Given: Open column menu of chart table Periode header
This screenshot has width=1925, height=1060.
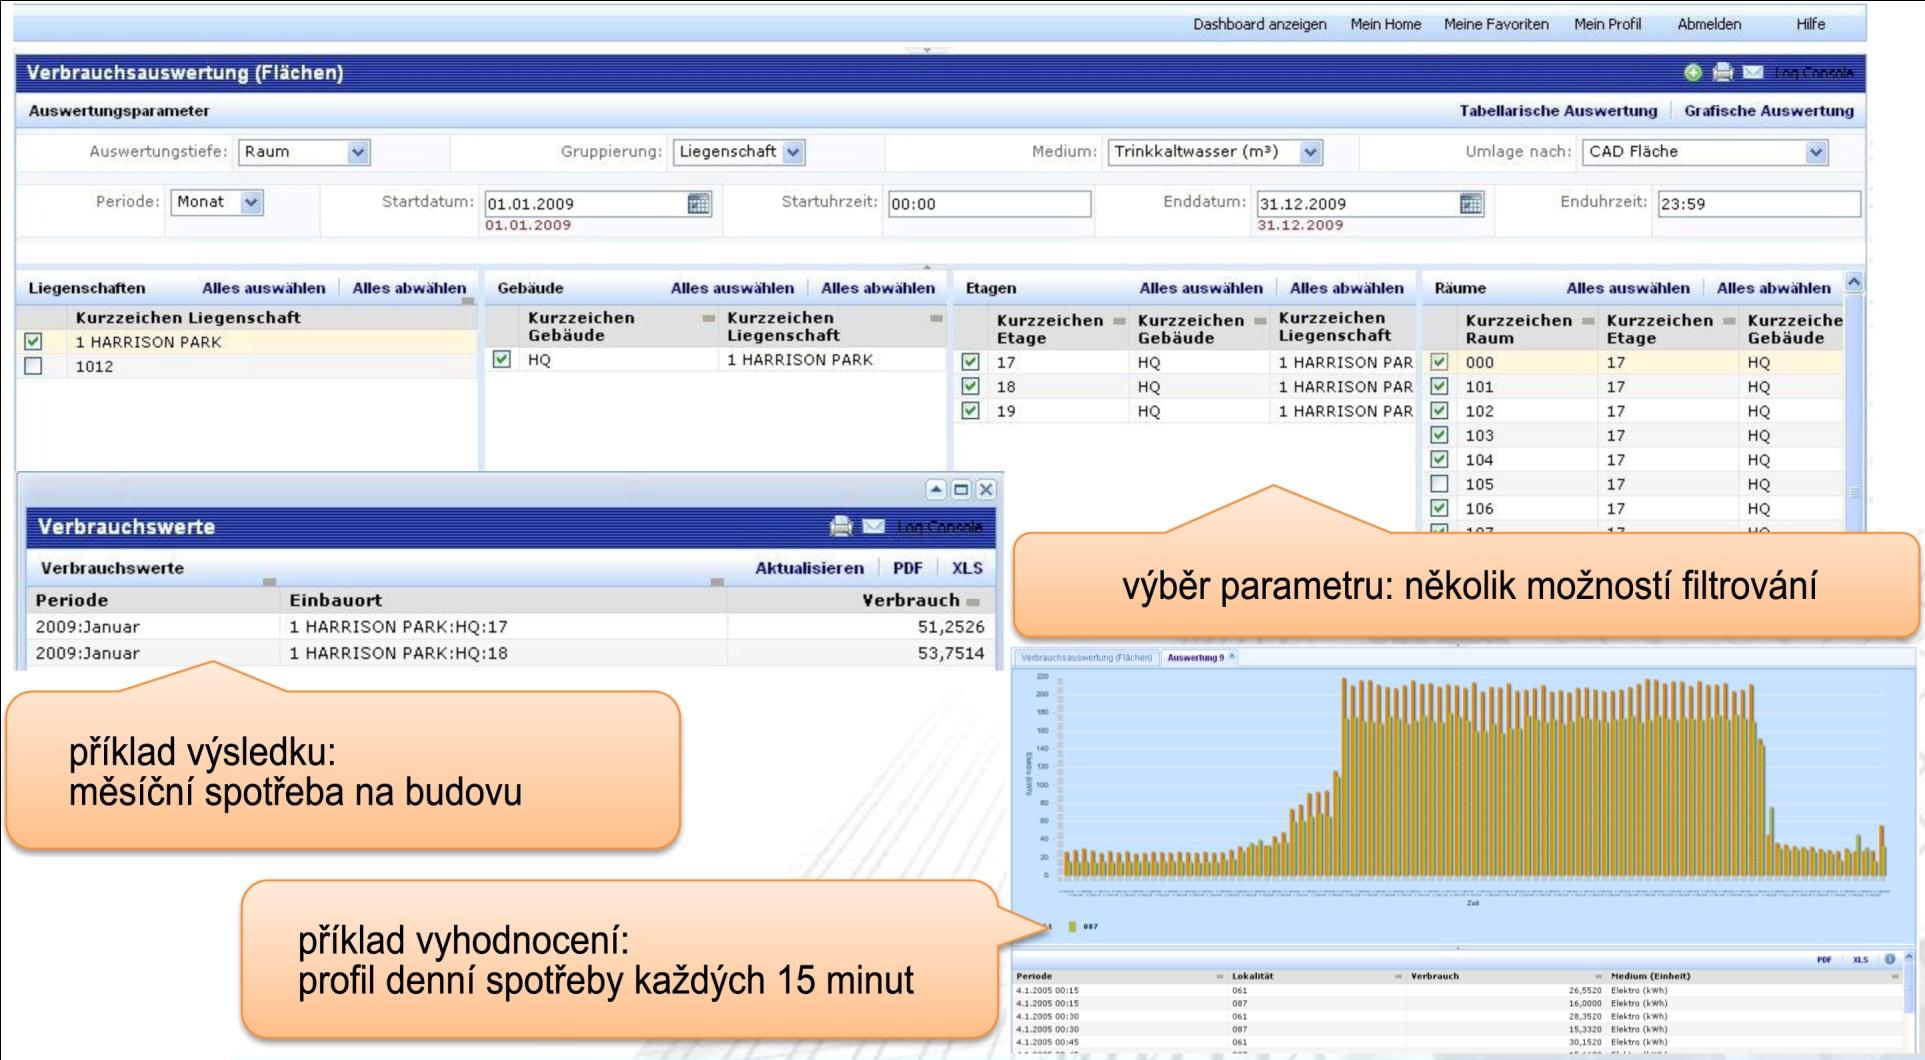Looking at the screenshot, I should (1220, 976).
